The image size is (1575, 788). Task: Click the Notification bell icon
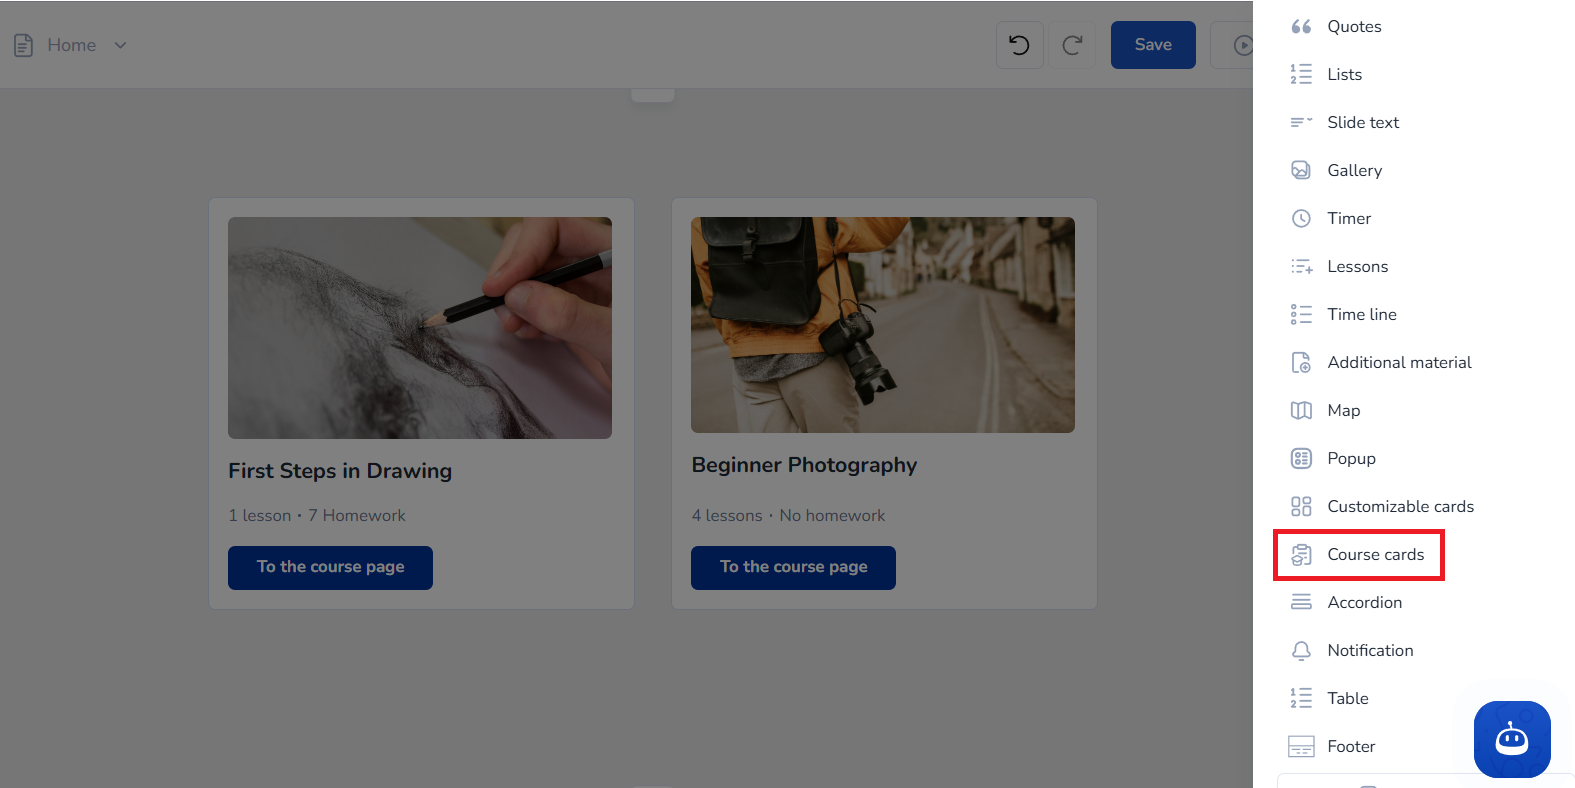click(x=1301, y=651)
